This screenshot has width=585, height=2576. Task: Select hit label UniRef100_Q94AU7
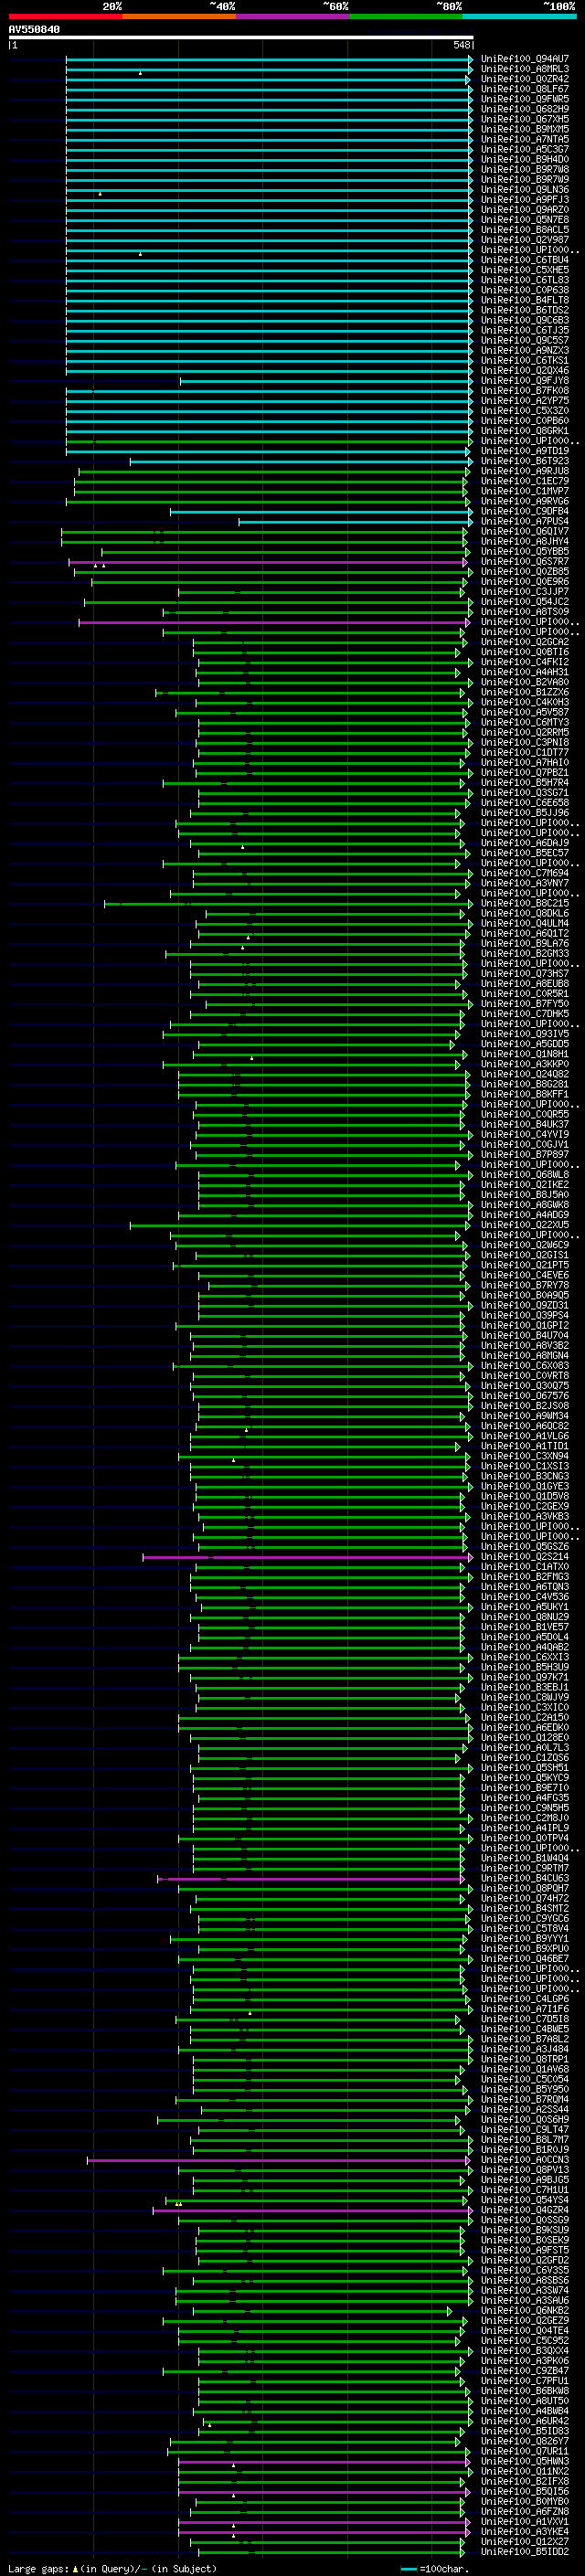tap(525, 59)
